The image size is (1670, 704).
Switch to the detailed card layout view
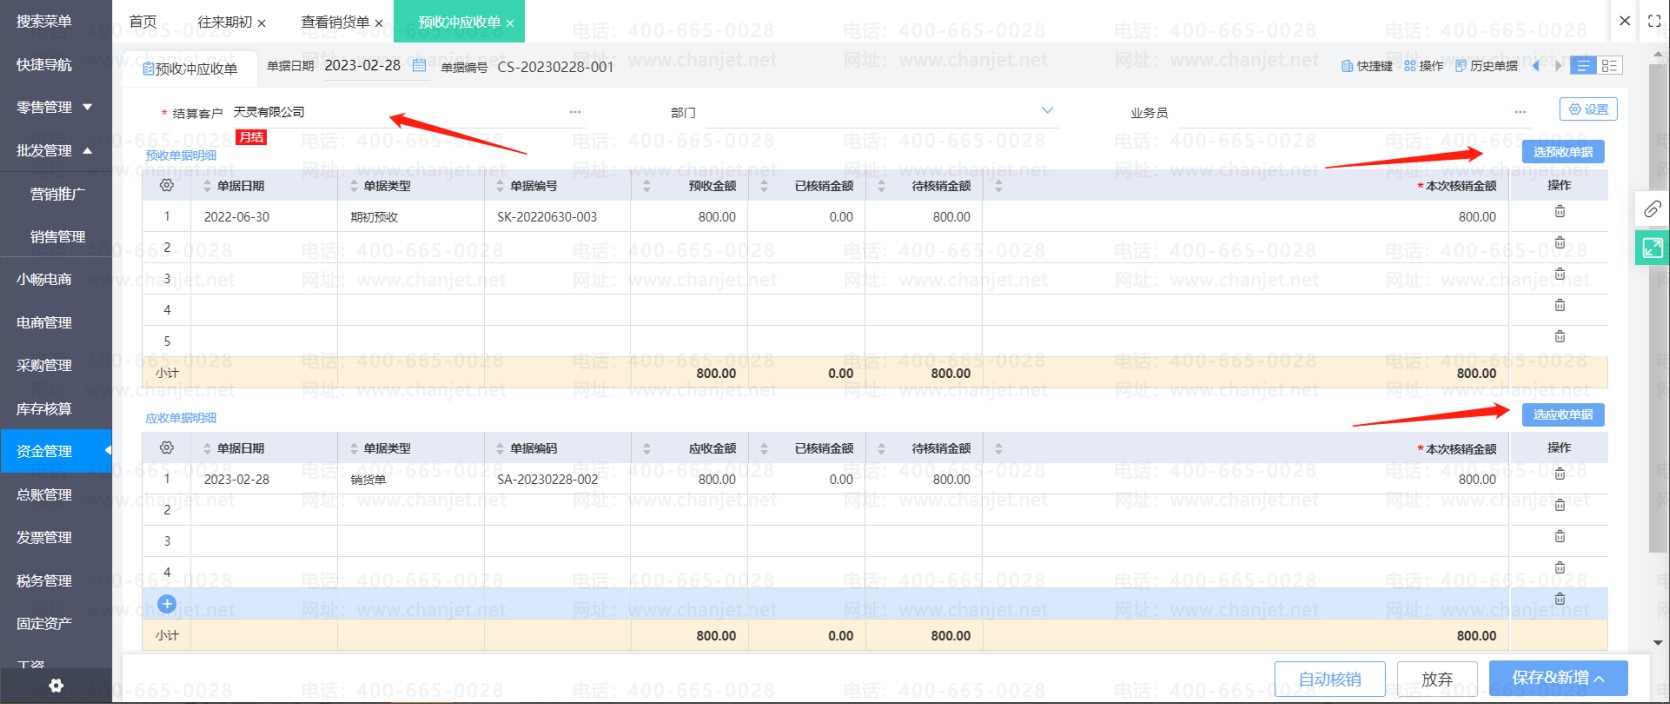point(1609,66)
